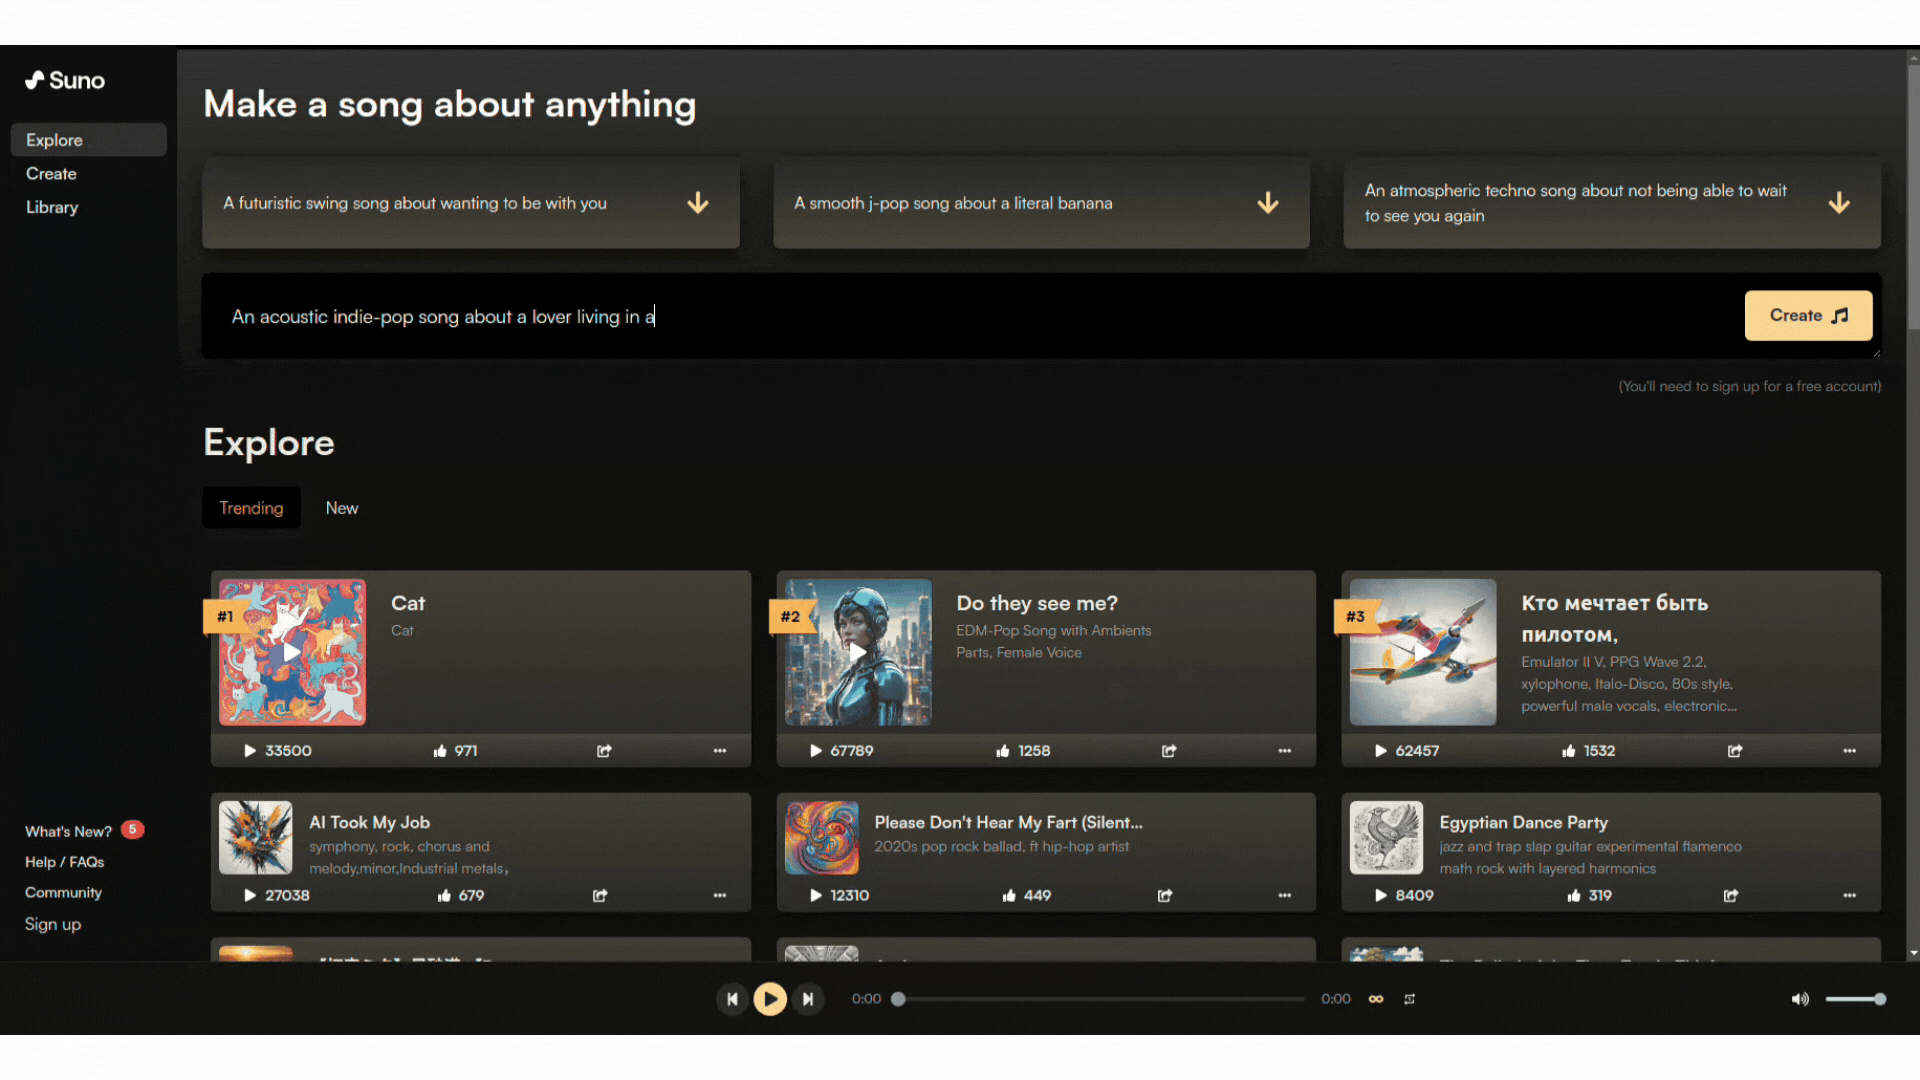
Task: Expand the j-pop banana song prompt
Action: tap(1267, 203)
